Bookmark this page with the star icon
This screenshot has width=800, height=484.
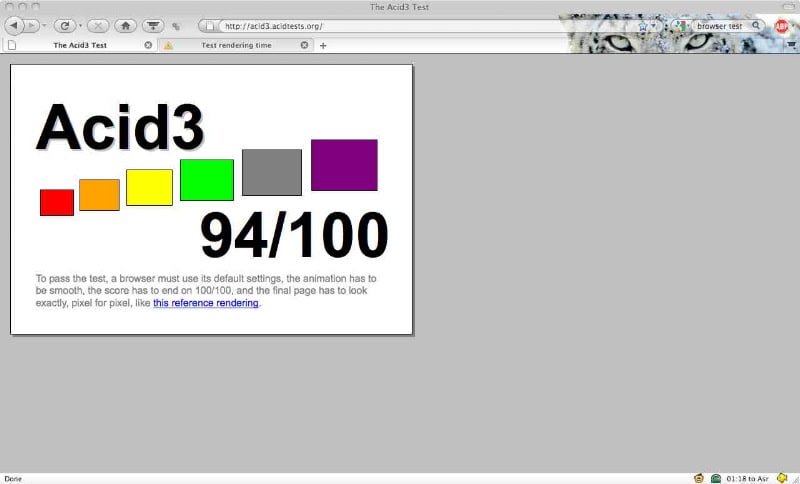point(643,26)
